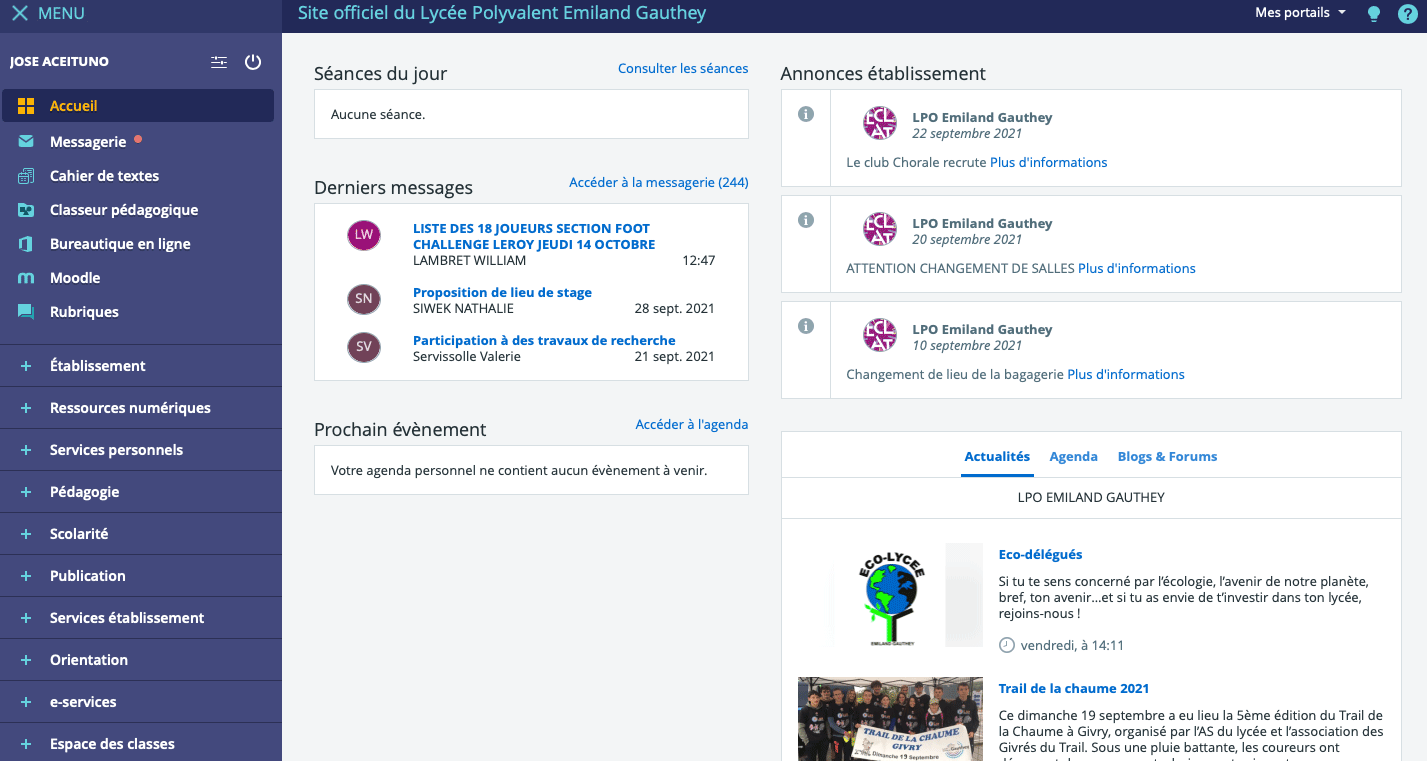Switch to the Agenda tab
The height and width of the screenshot is (761, 1427).
tap(1073, 456)
